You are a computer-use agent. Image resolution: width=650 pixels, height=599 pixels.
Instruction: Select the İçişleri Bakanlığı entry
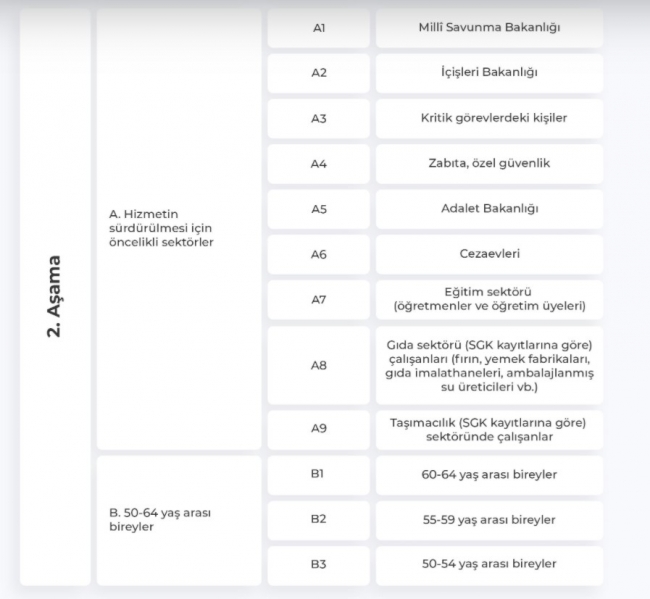(489, 73)
